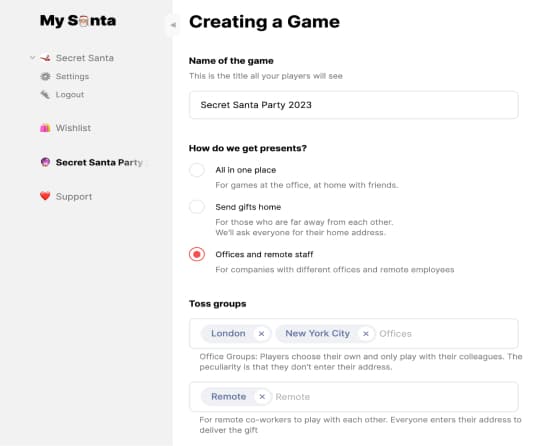Click the My Santa logo
Screen dimensions: 546x446
78,21
